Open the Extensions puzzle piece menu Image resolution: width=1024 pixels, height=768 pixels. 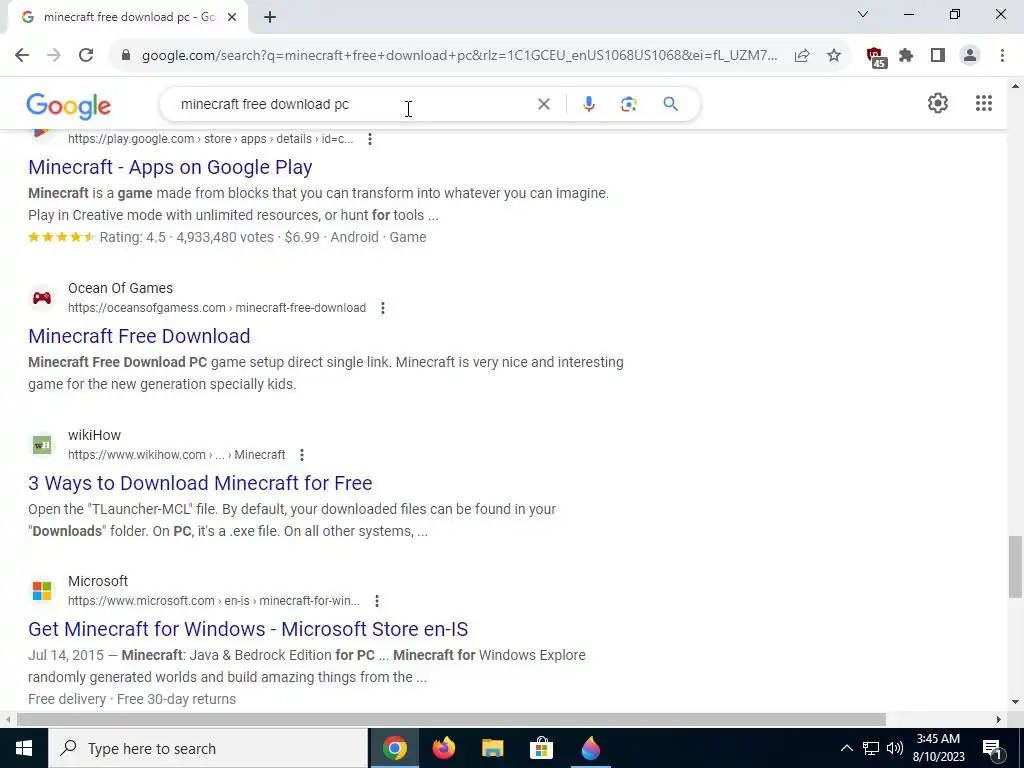[x=906, y=56]
